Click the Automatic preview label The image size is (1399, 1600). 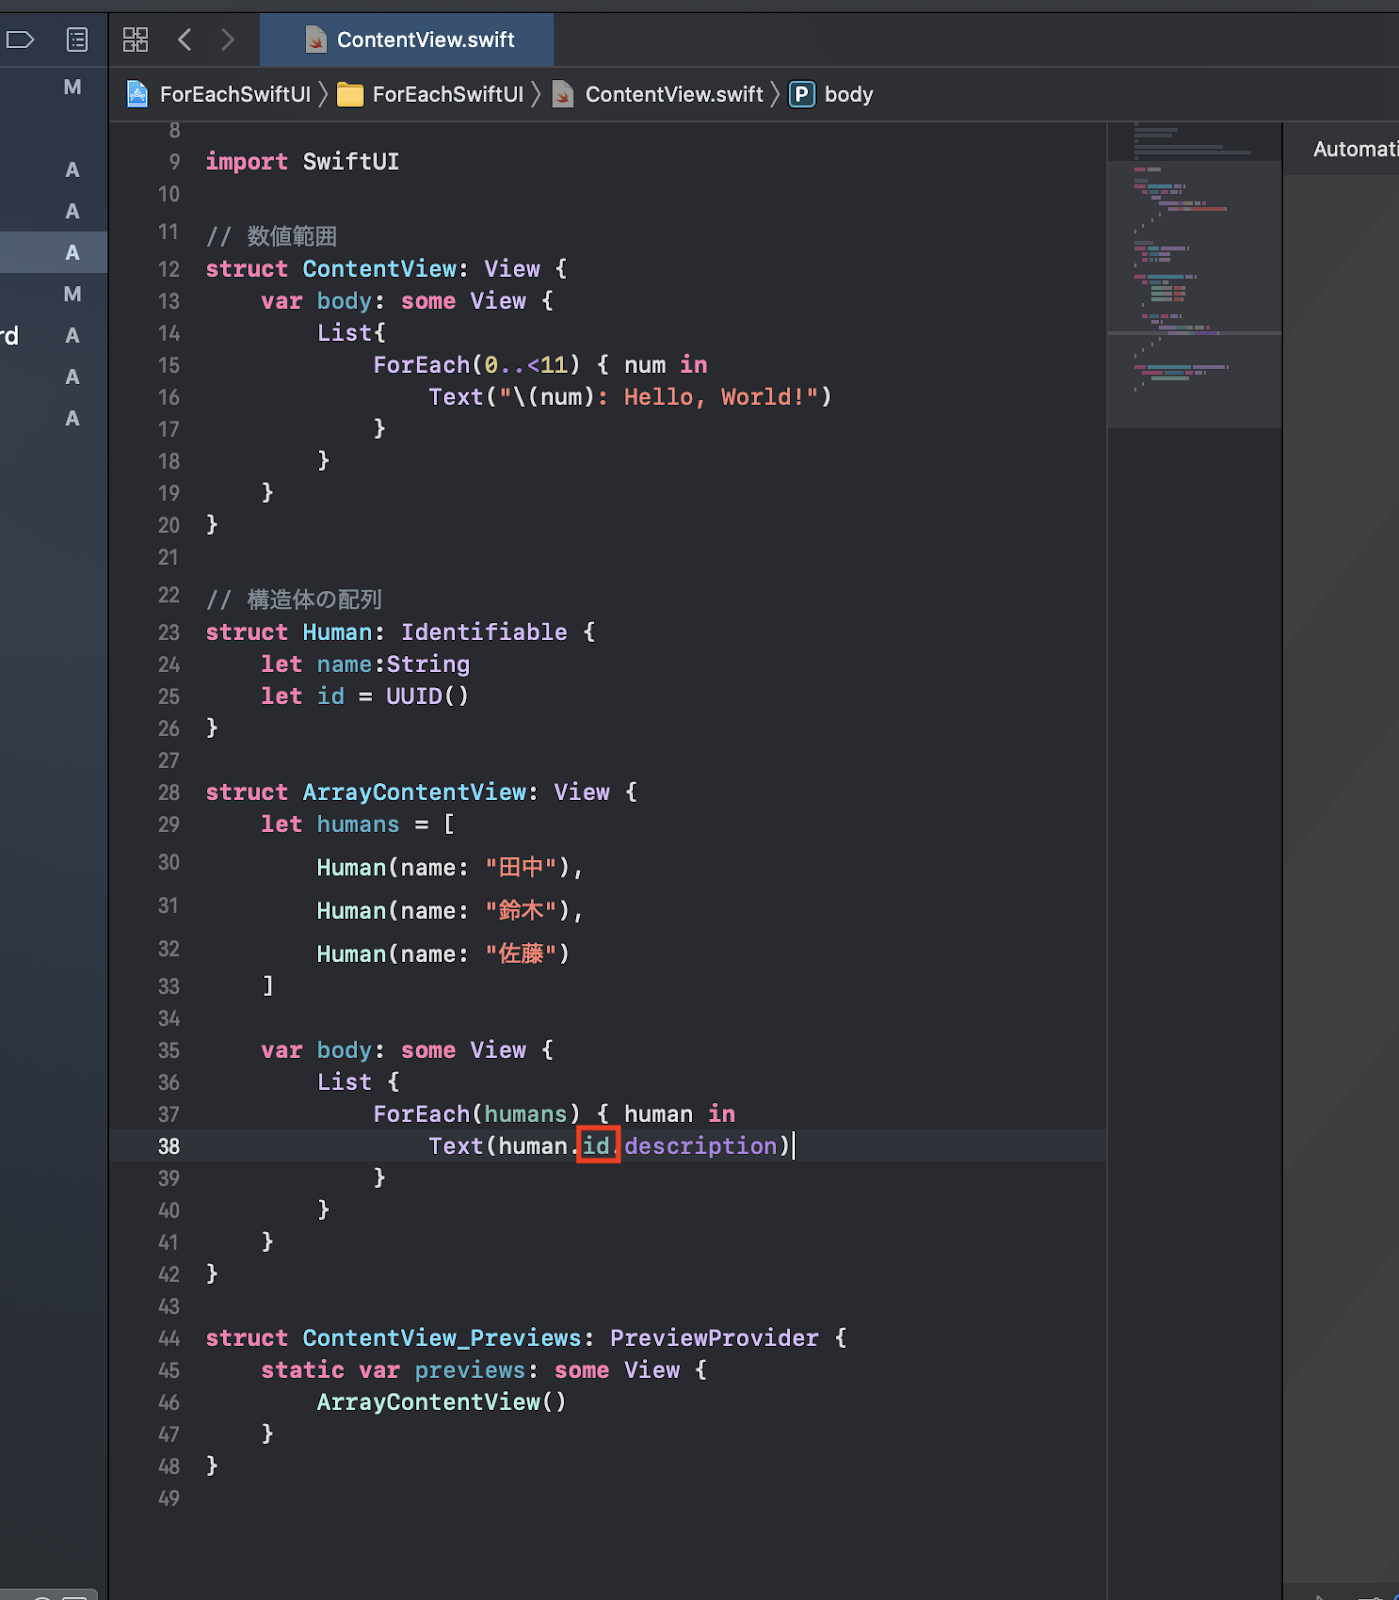coord(1355,149)
